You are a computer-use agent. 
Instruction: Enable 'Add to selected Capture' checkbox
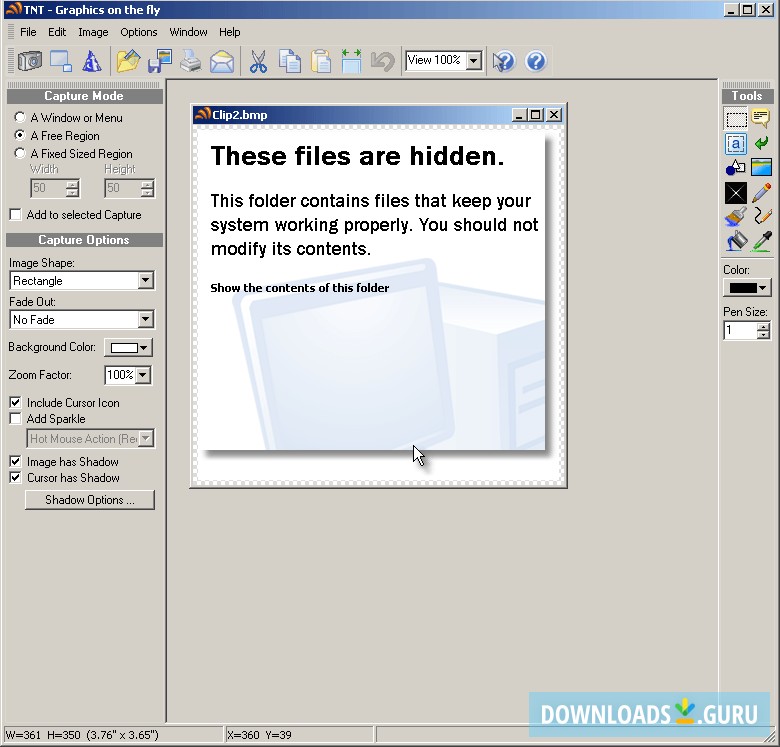(15, 215)
